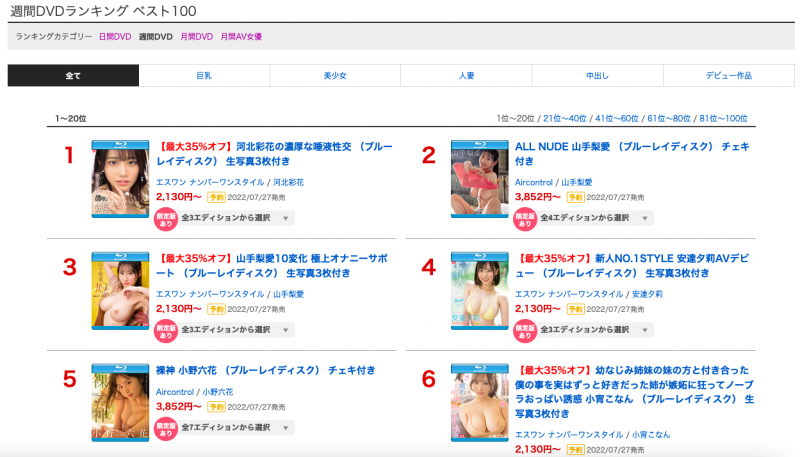Click the 限定版あり badge on rank 2
800x457 pixels.
[x=524, y=218]
